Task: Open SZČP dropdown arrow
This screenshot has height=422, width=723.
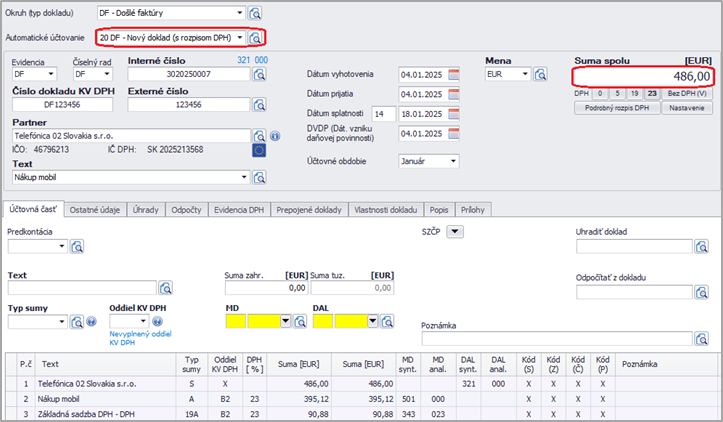Action: tap(455, 232)
